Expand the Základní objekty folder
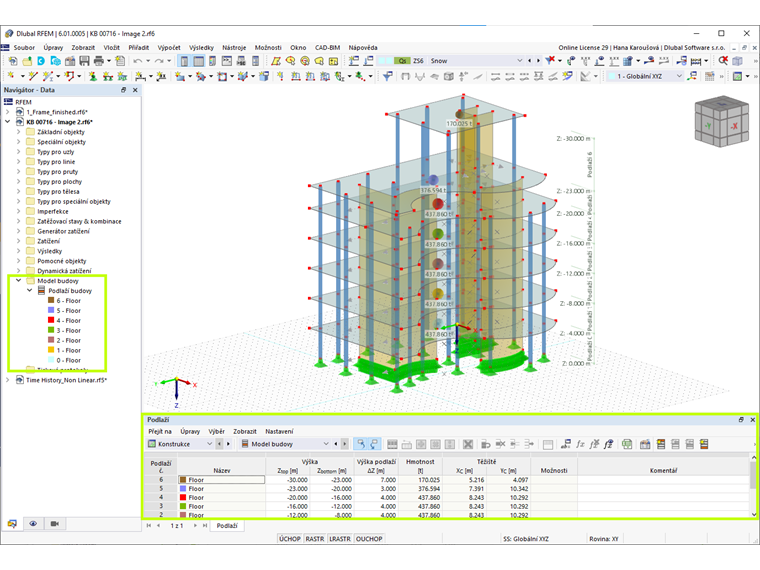This screenshot has width=760, height=570. [x=18, y=132]
